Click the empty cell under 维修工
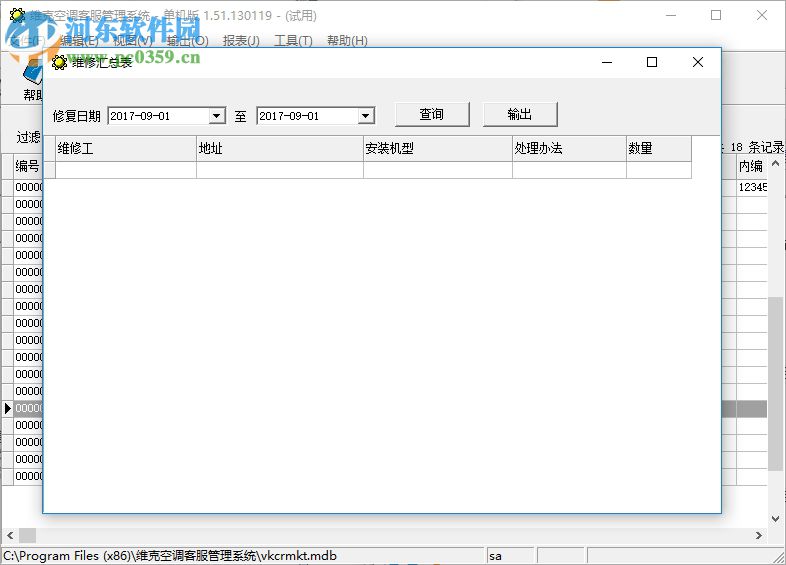 tap(126, 170)
